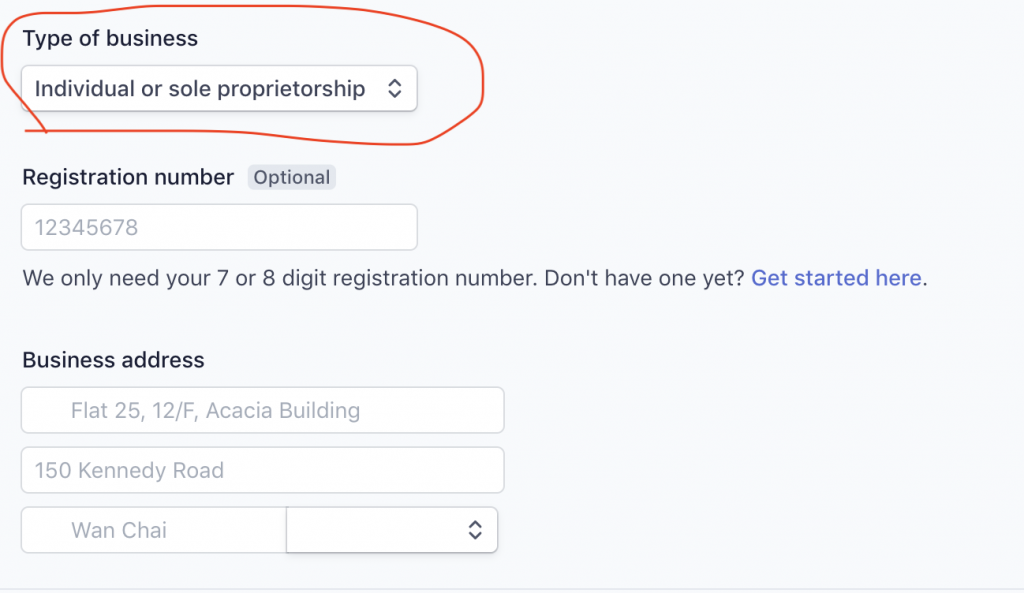Viewport: 1024px width, 593px height.
Task: Click the "Type of business" label
Action: pos(110,39)
